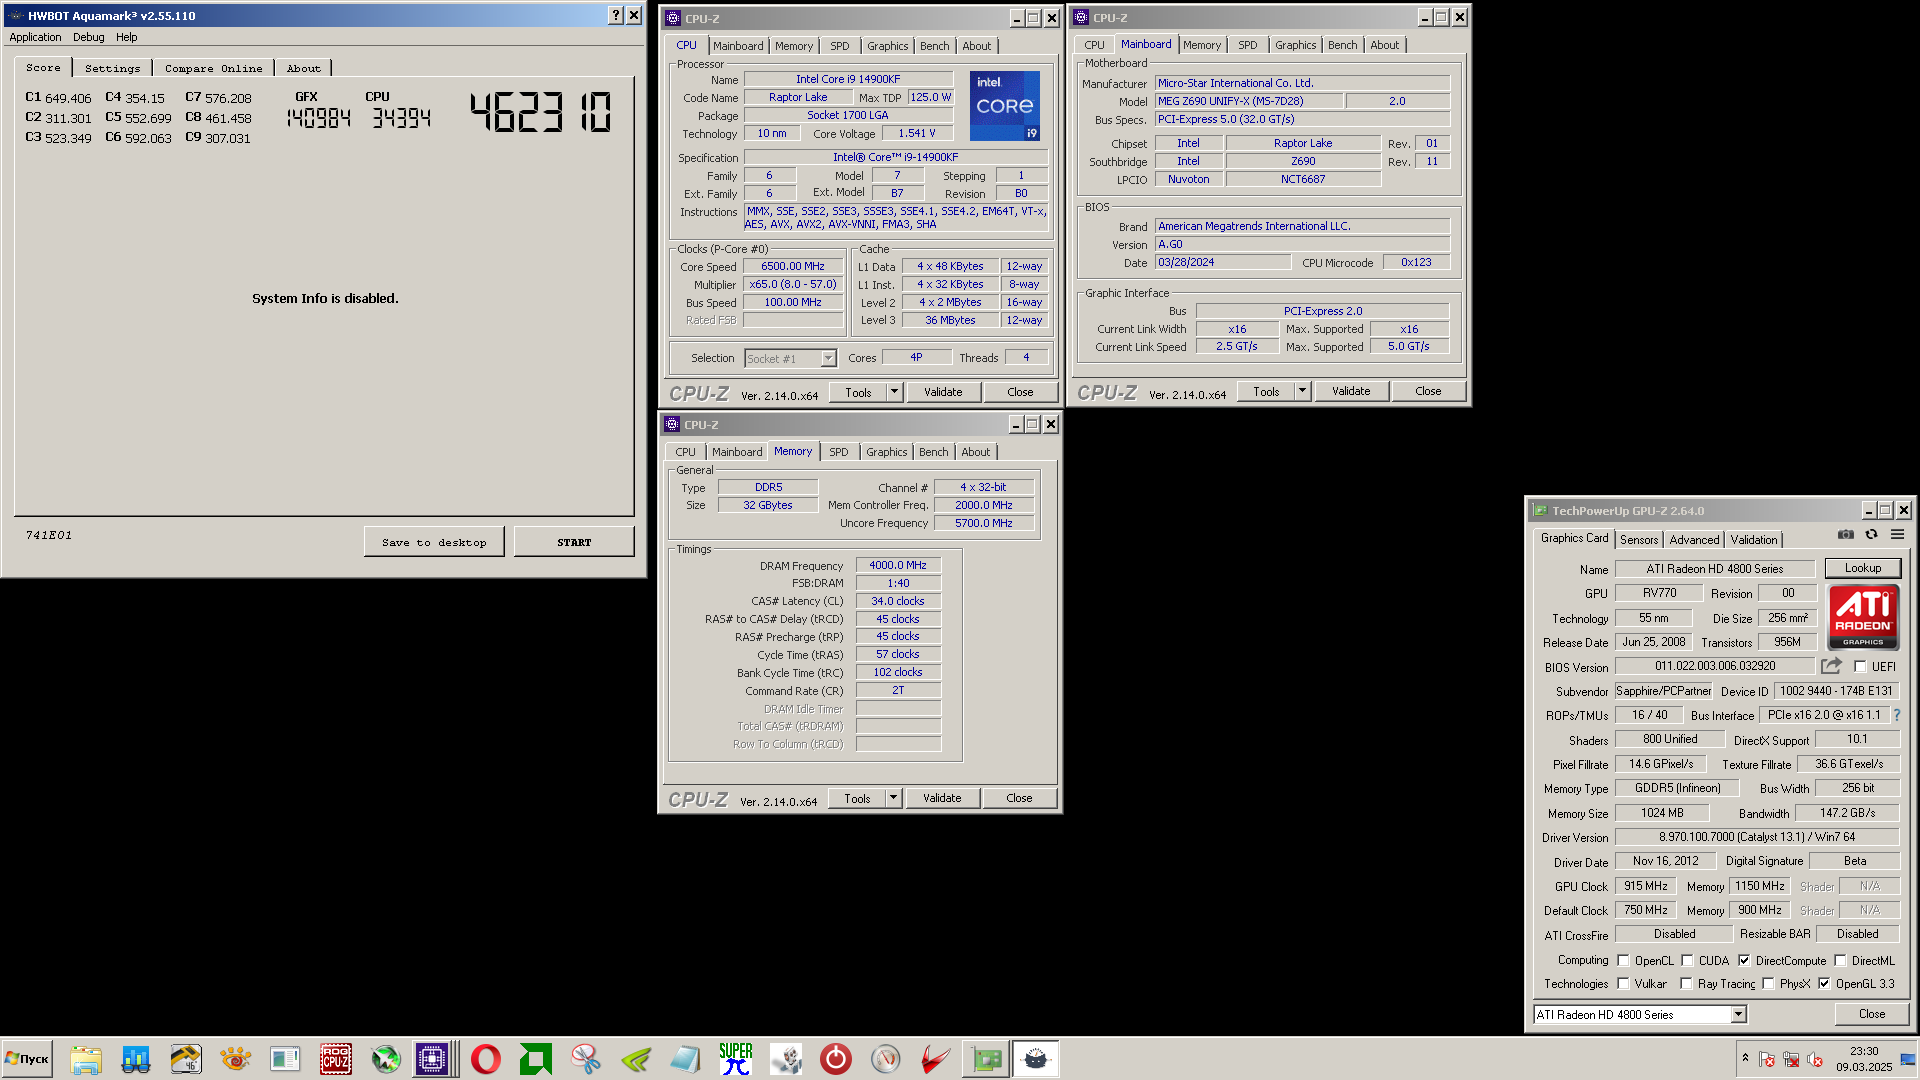Toggle the OpenCL checkbox
The image size is (1920, 1080).
pyautogui.click(x=1623, y=961)
